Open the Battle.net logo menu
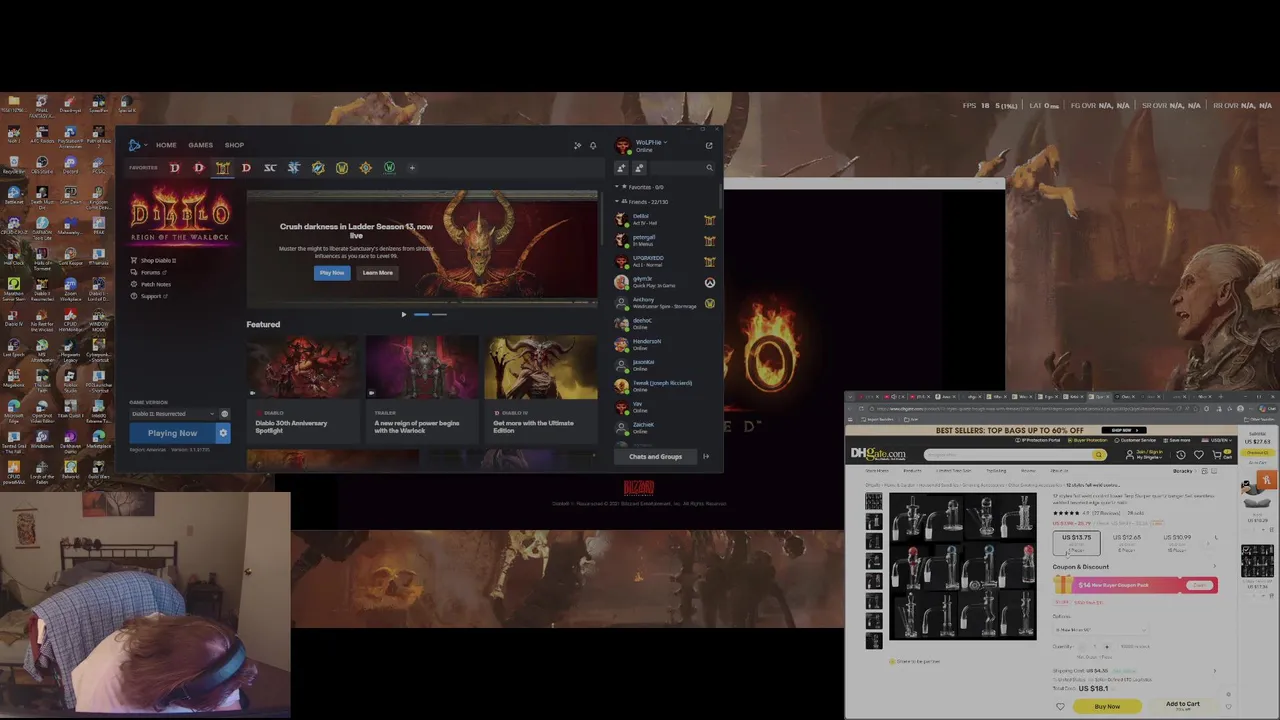This screenshot has height=720, width=1280. 135,145
